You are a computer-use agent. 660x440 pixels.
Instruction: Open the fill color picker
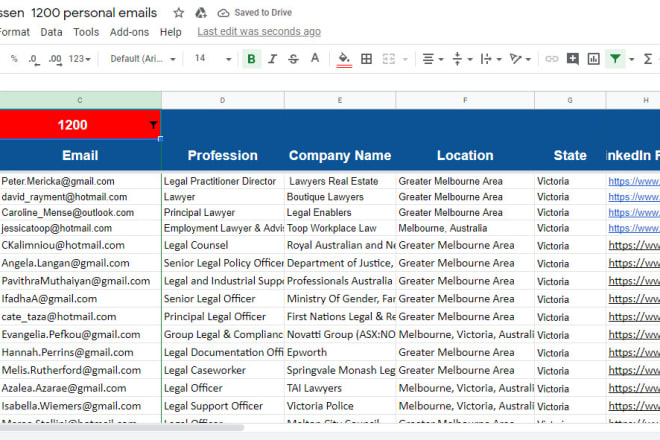[x=344, y=59]
